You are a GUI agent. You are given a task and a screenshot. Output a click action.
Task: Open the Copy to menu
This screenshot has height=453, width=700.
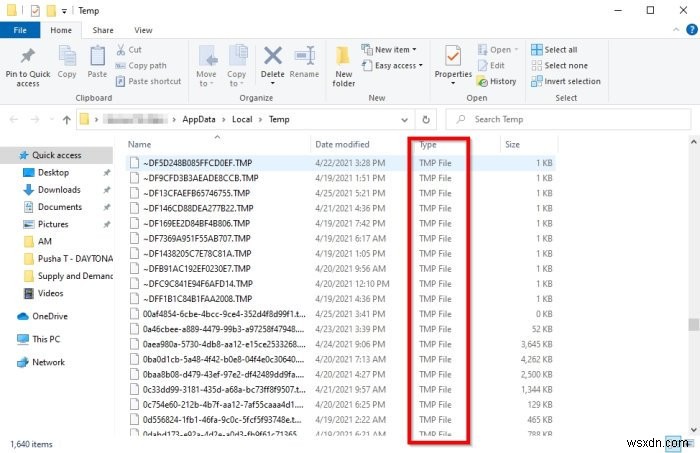[237, 66]
